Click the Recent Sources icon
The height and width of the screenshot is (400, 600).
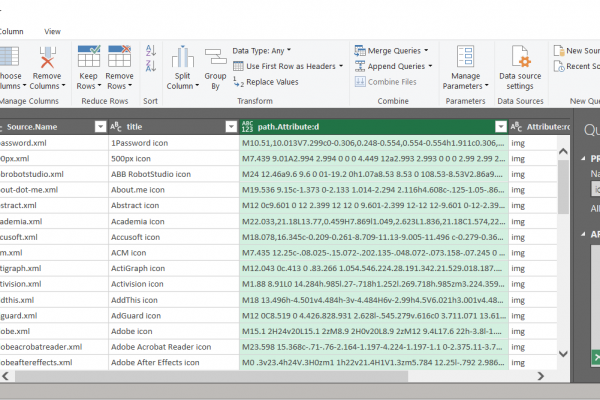[x=559, y=66]
